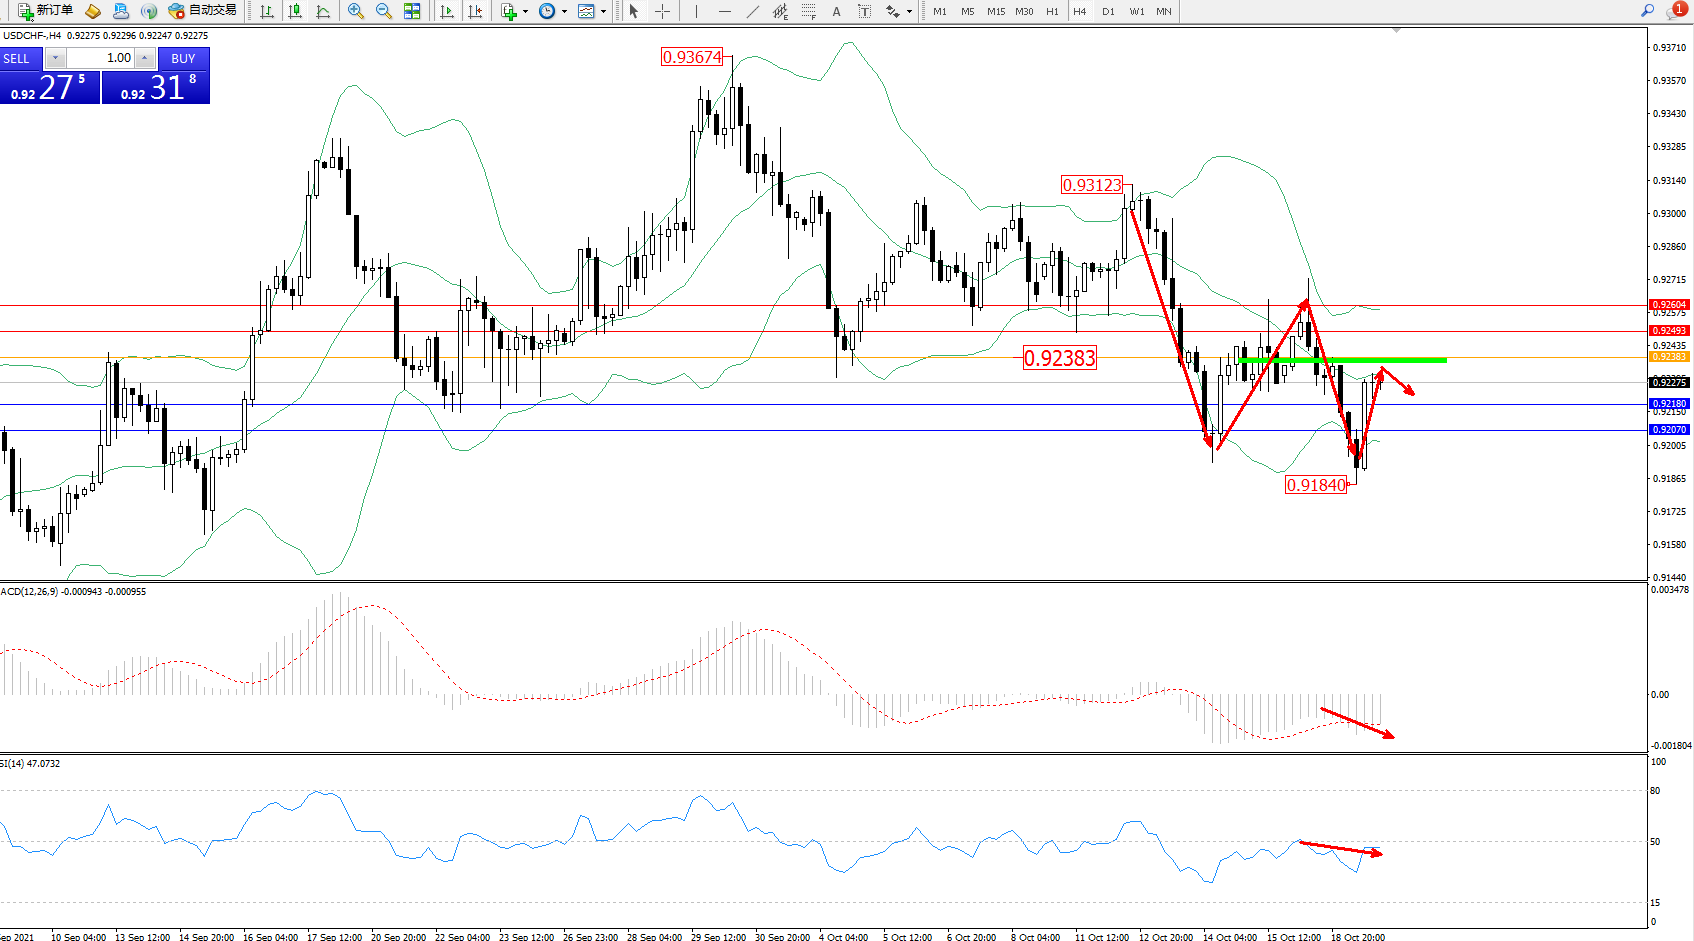Image resolution: width=1694 pixels, height=941 pixels.
Task: Toggle Auto Trading (自动交易) on or off
Action: click(x=203, y=11)
